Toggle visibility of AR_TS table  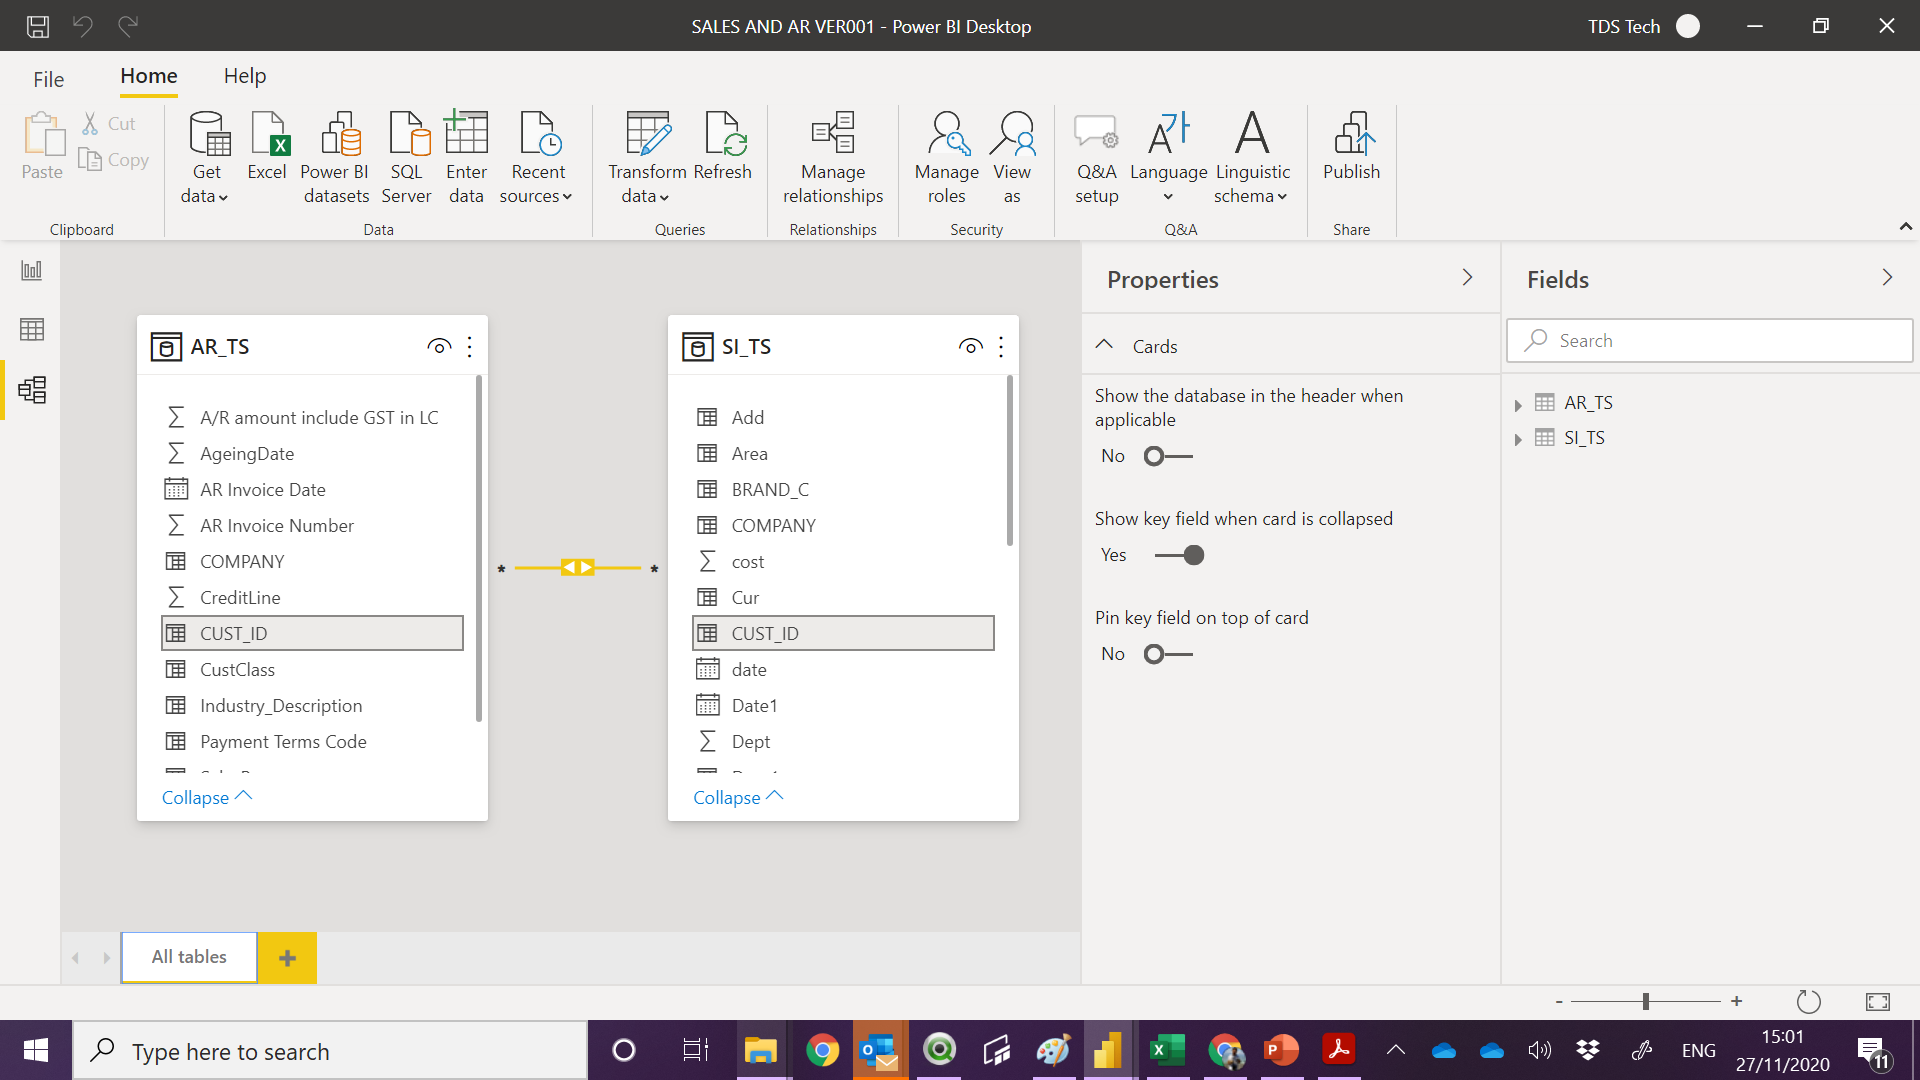[x=439, y=347]
